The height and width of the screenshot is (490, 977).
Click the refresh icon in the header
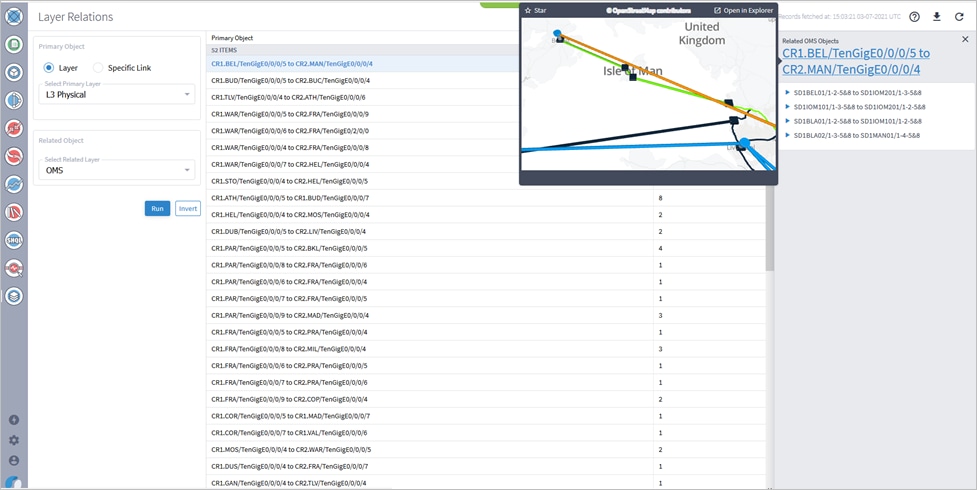(959, 17)
